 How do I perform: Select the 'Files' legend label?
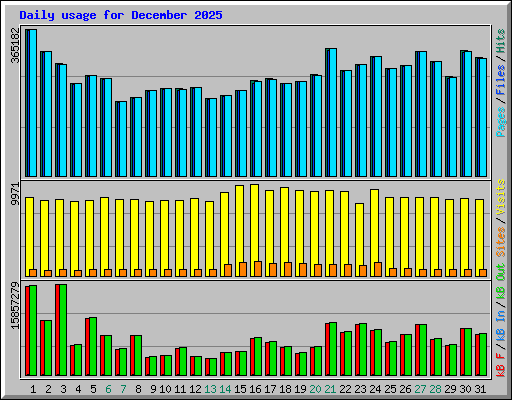pos(501,80)
